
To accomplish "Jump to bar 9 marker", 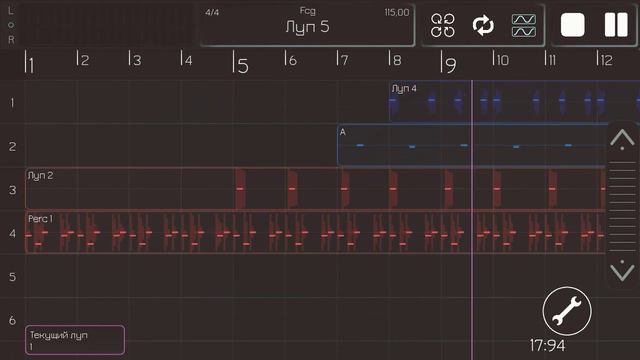I will [449, 62].
